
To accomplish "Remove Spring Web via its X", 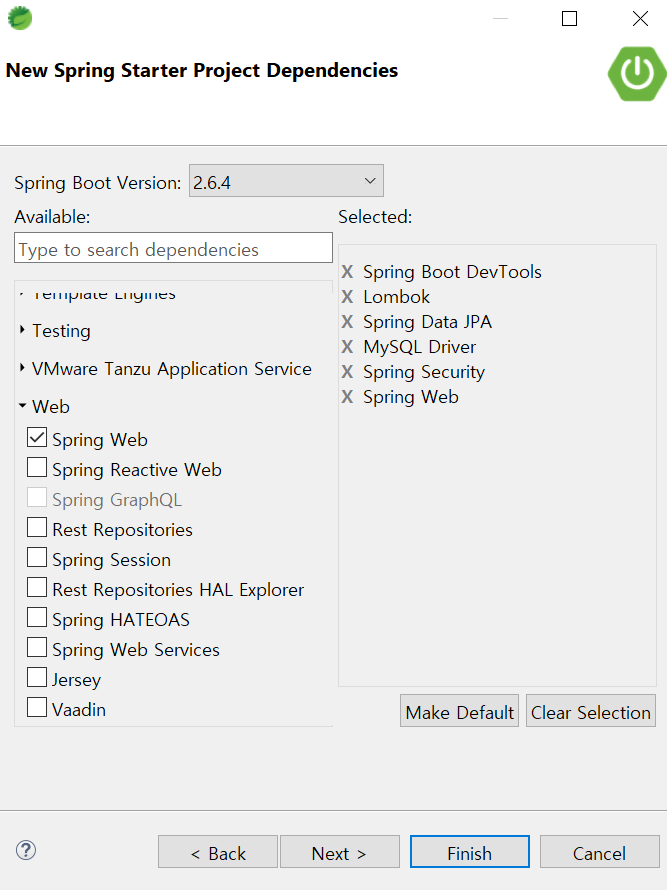I will click(347, 397).
